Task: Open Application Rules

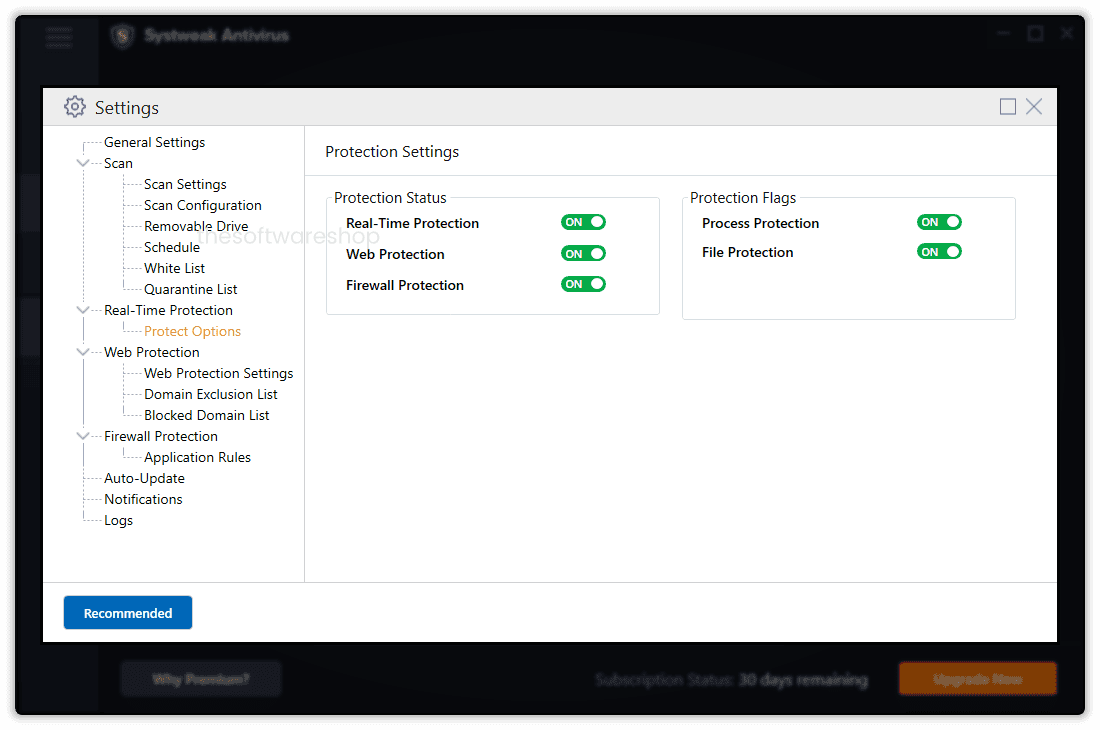Action: click(x=197, y=458)
